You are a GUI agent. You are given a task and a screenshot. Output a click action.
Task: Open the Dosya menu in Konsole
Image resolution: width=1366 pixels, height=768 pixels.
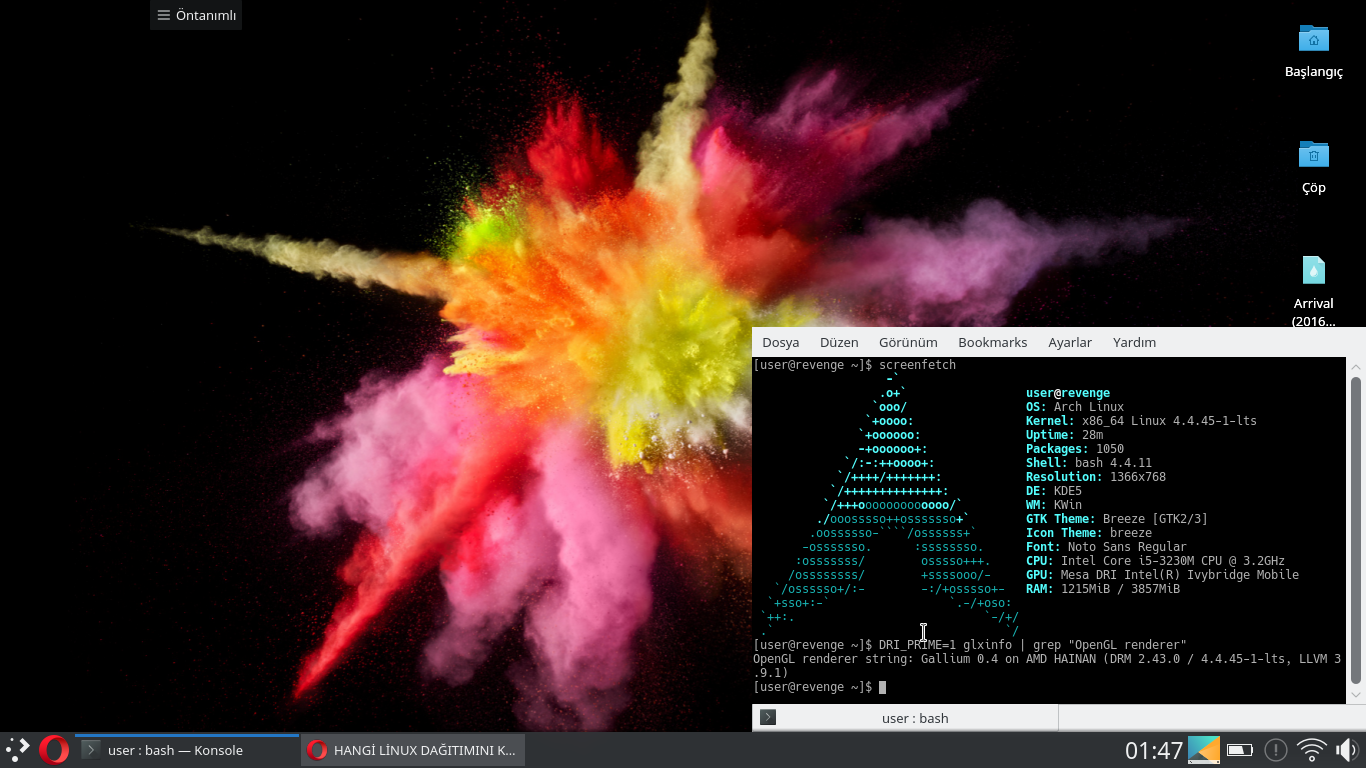point(780,342)
